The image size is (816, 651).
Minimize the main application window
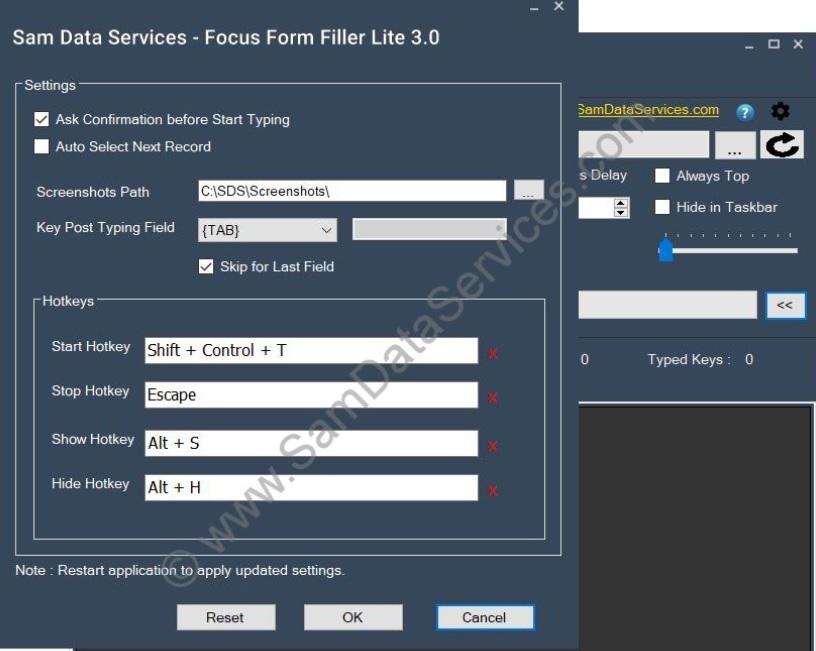749,46
